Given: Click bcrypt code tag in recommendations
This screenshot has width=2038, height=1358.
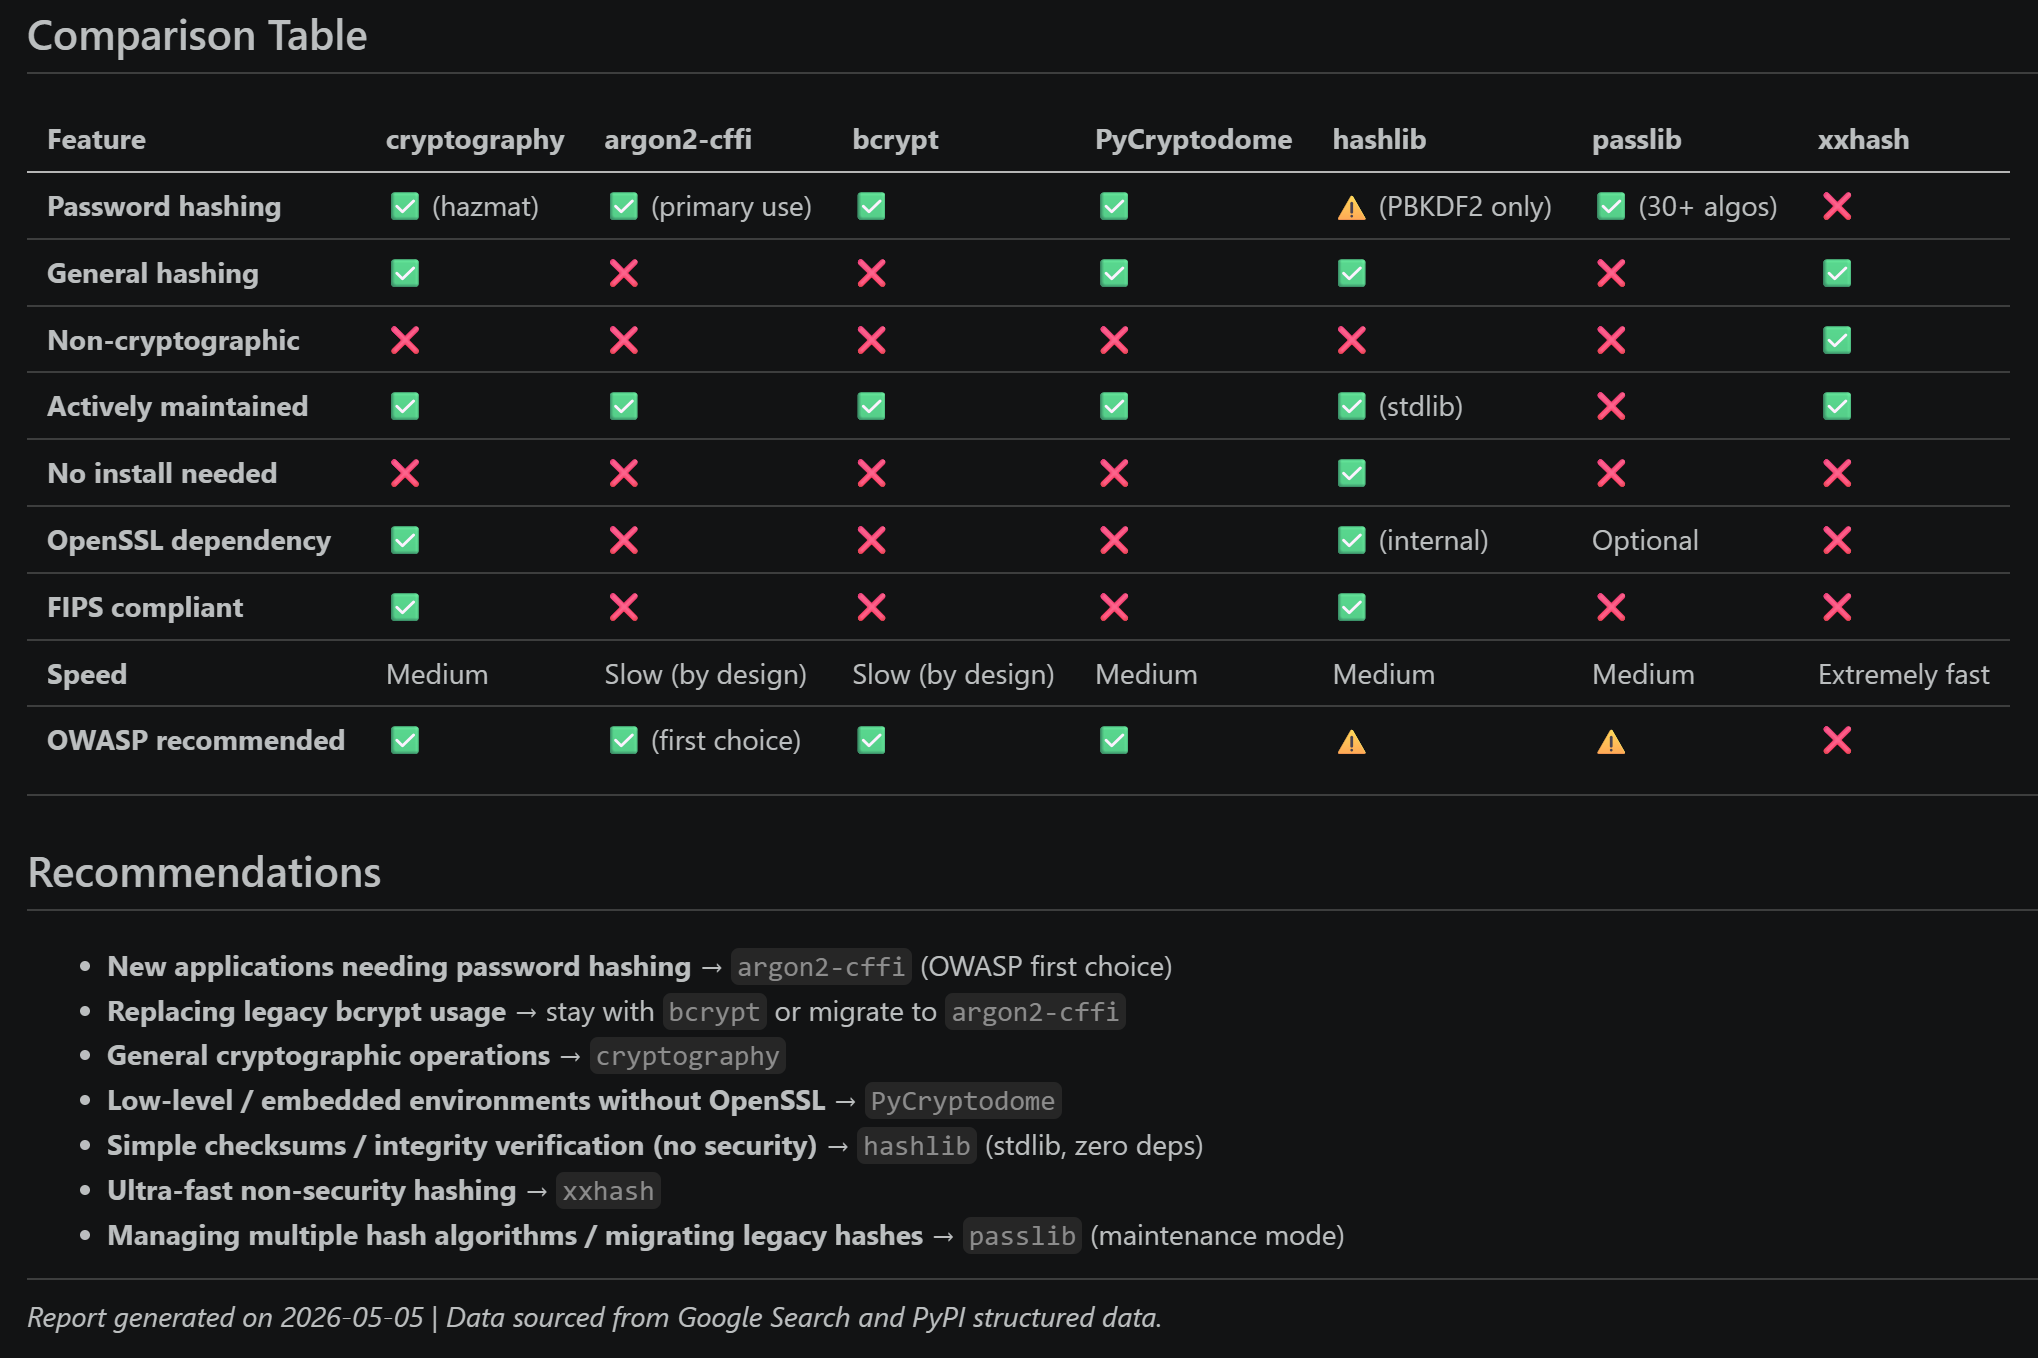Looking at the screenshot, I should (x=714, y=1012).
